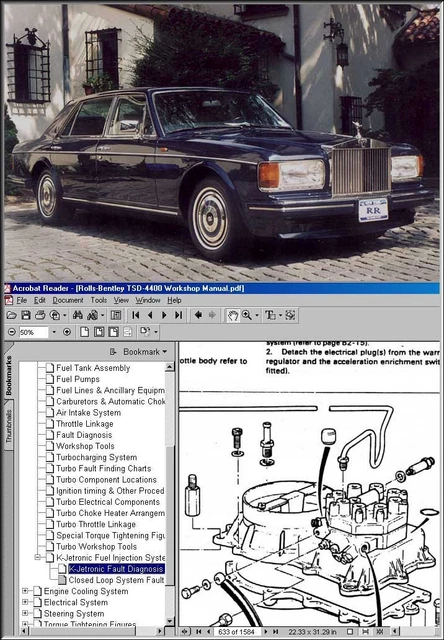Select continuous-facing layout in status bar

tap(380, 632)
